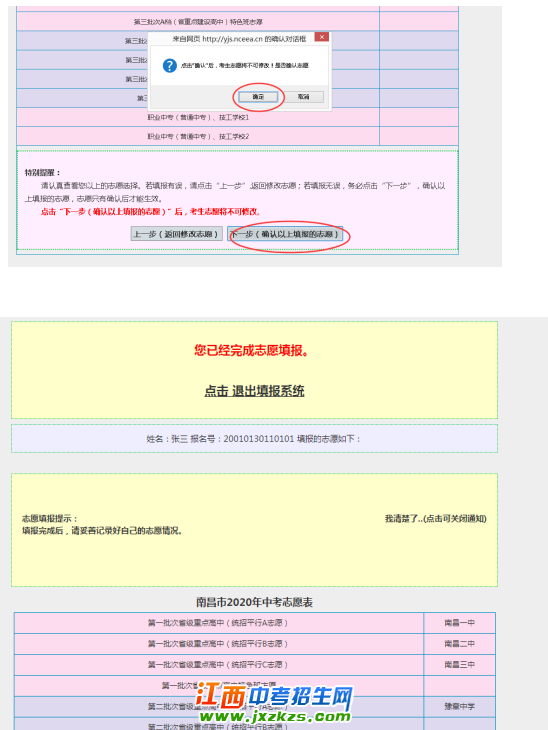Close the confirmation dialog with red X
548x730 pixels.
[x=321, y=37]
